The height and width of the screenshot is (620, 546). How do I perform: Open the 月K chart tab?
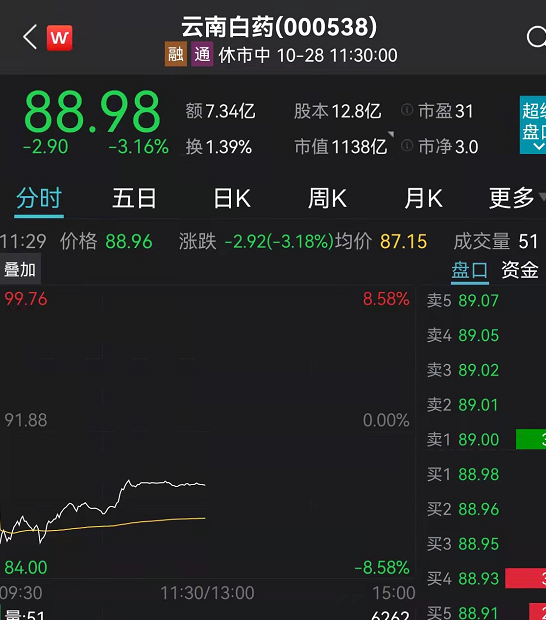coord(423,198)
